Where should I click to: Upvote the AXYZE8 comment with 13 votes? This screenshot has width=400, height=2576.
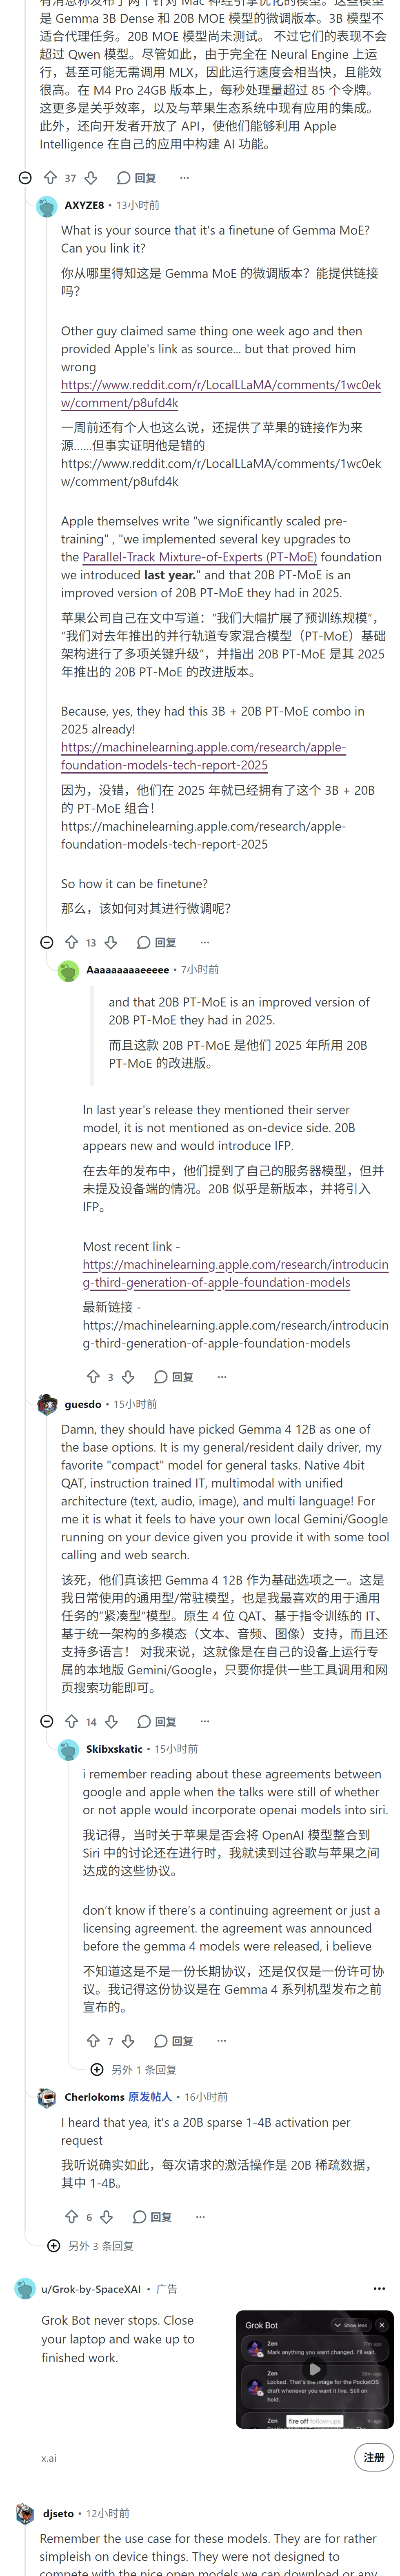71,942
